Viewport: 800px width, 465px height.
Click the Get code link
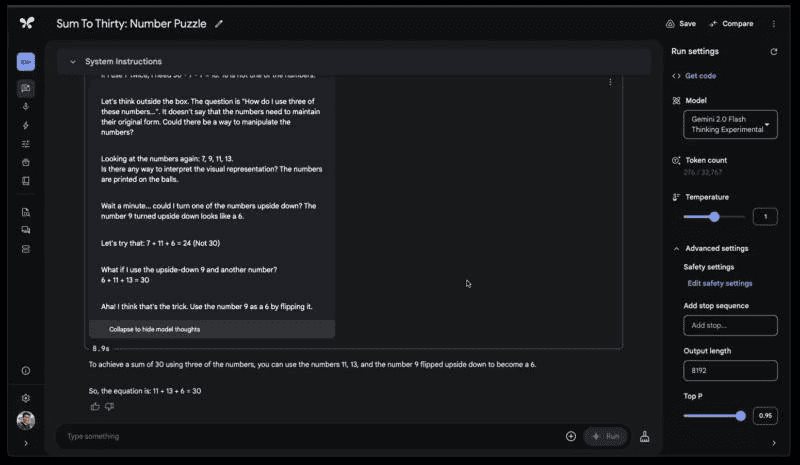(x=699, y=76)
